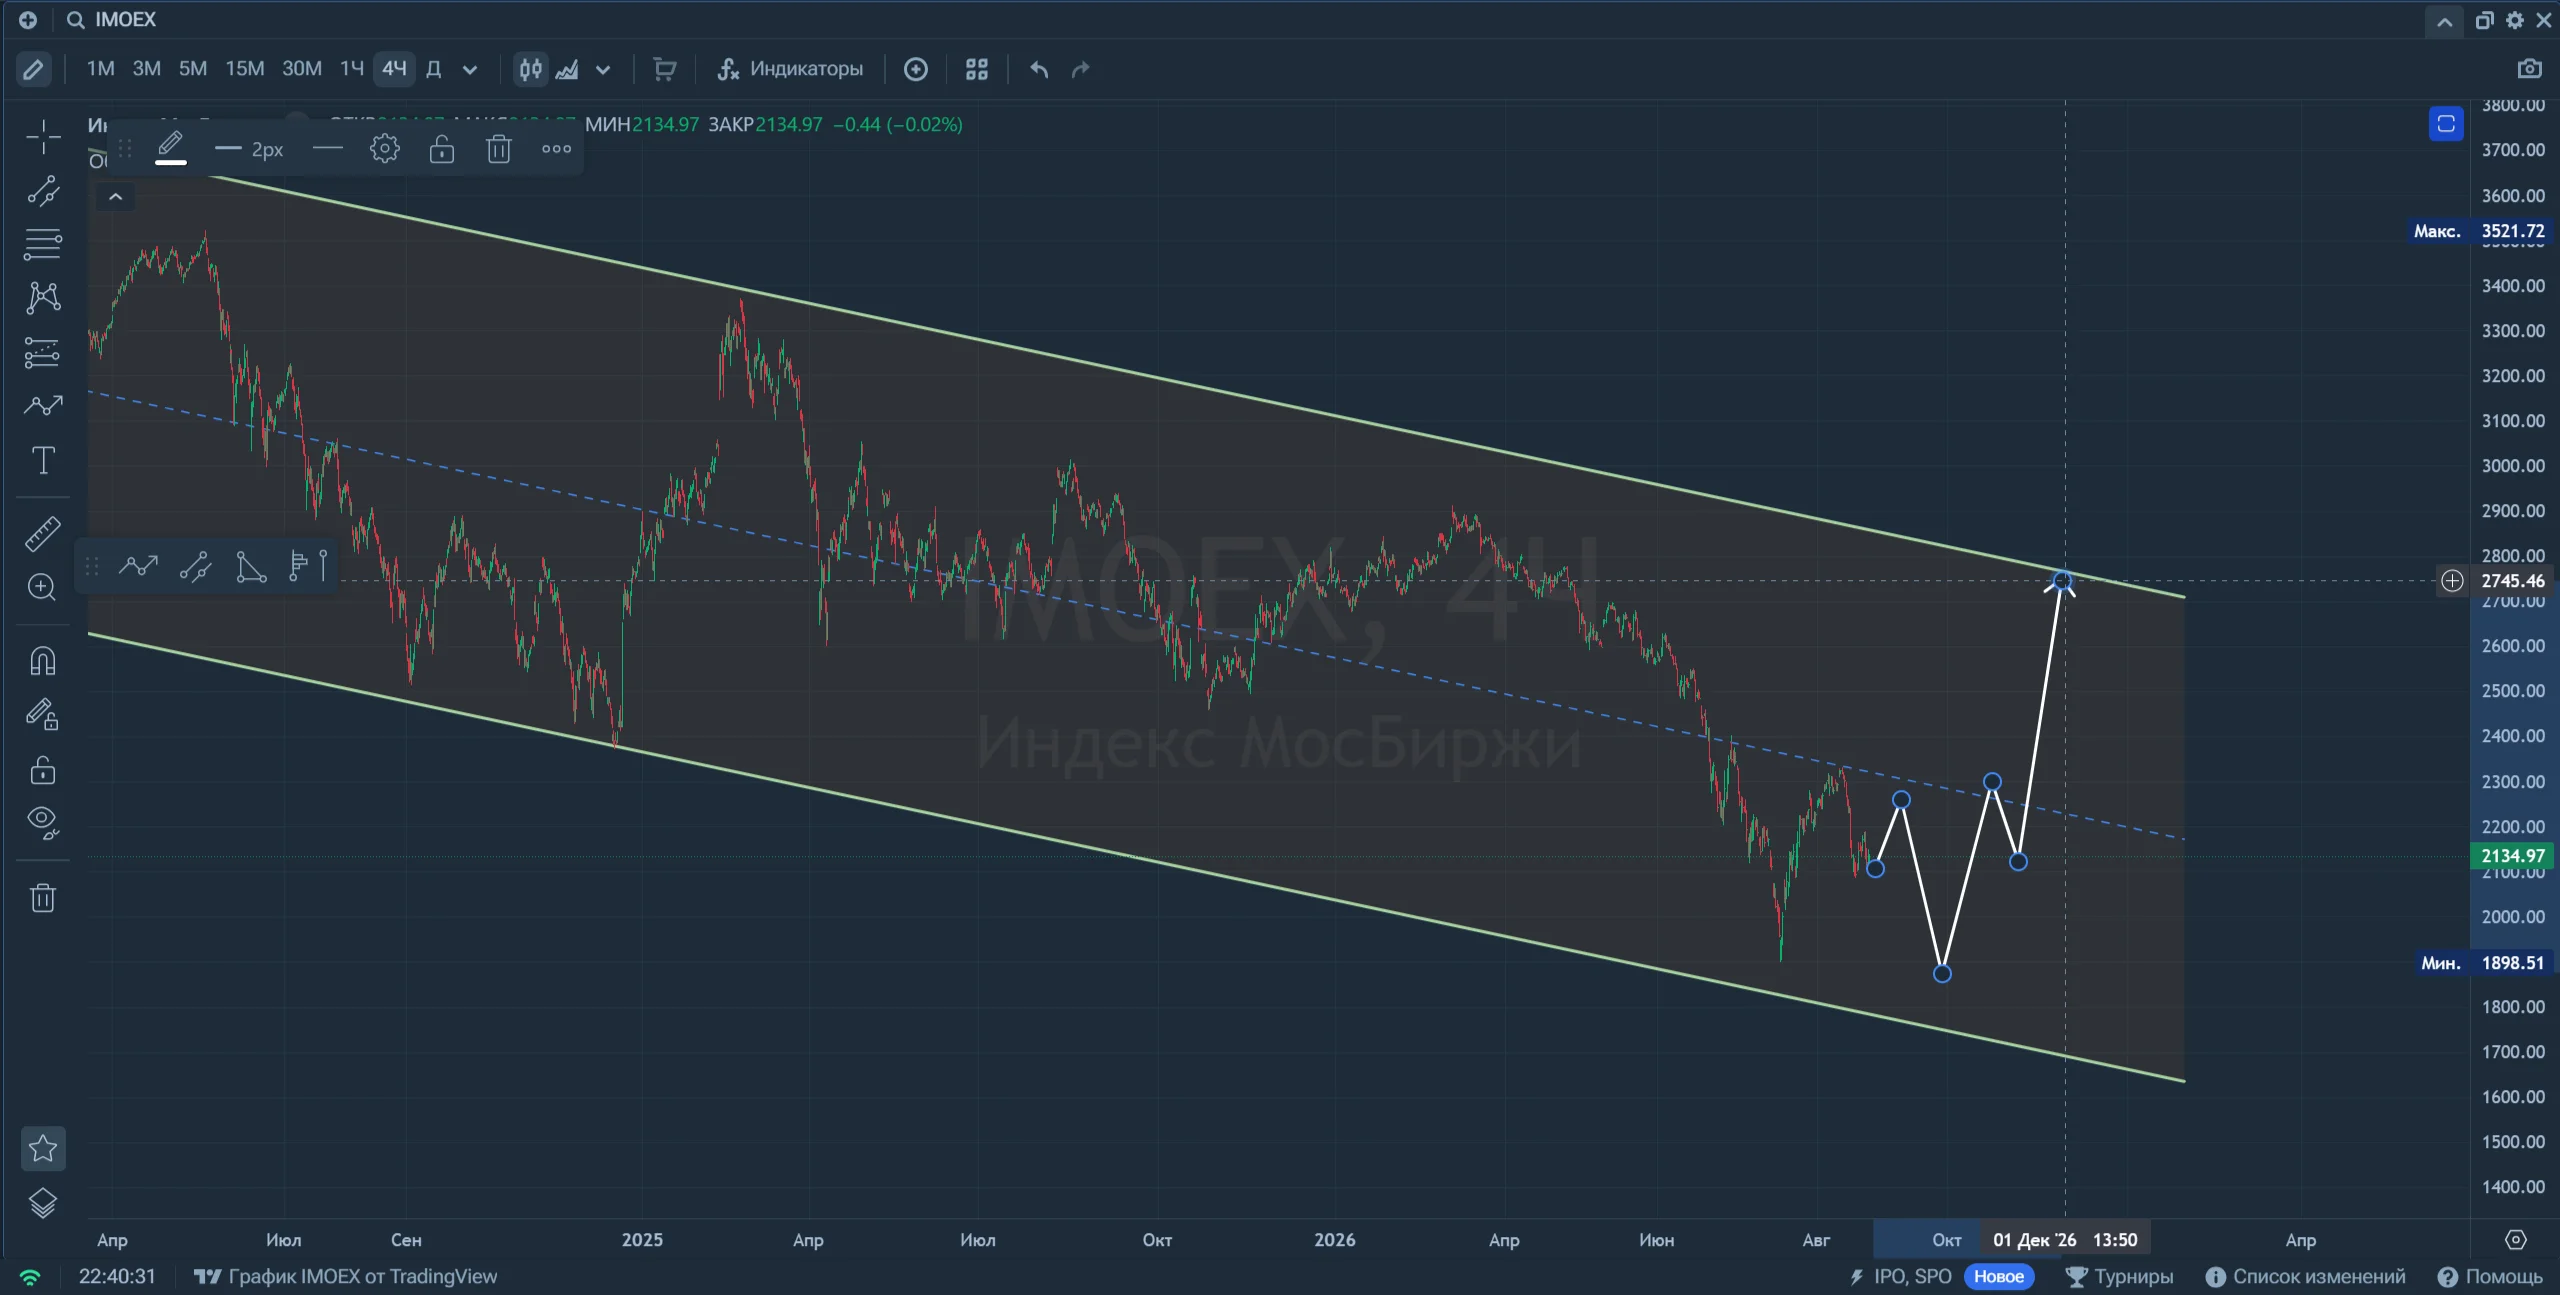Image resolution: width=2560 pixels, height=1295 pixels.
Task: Add new widget with top-left plus
Action: click(27, 20)
